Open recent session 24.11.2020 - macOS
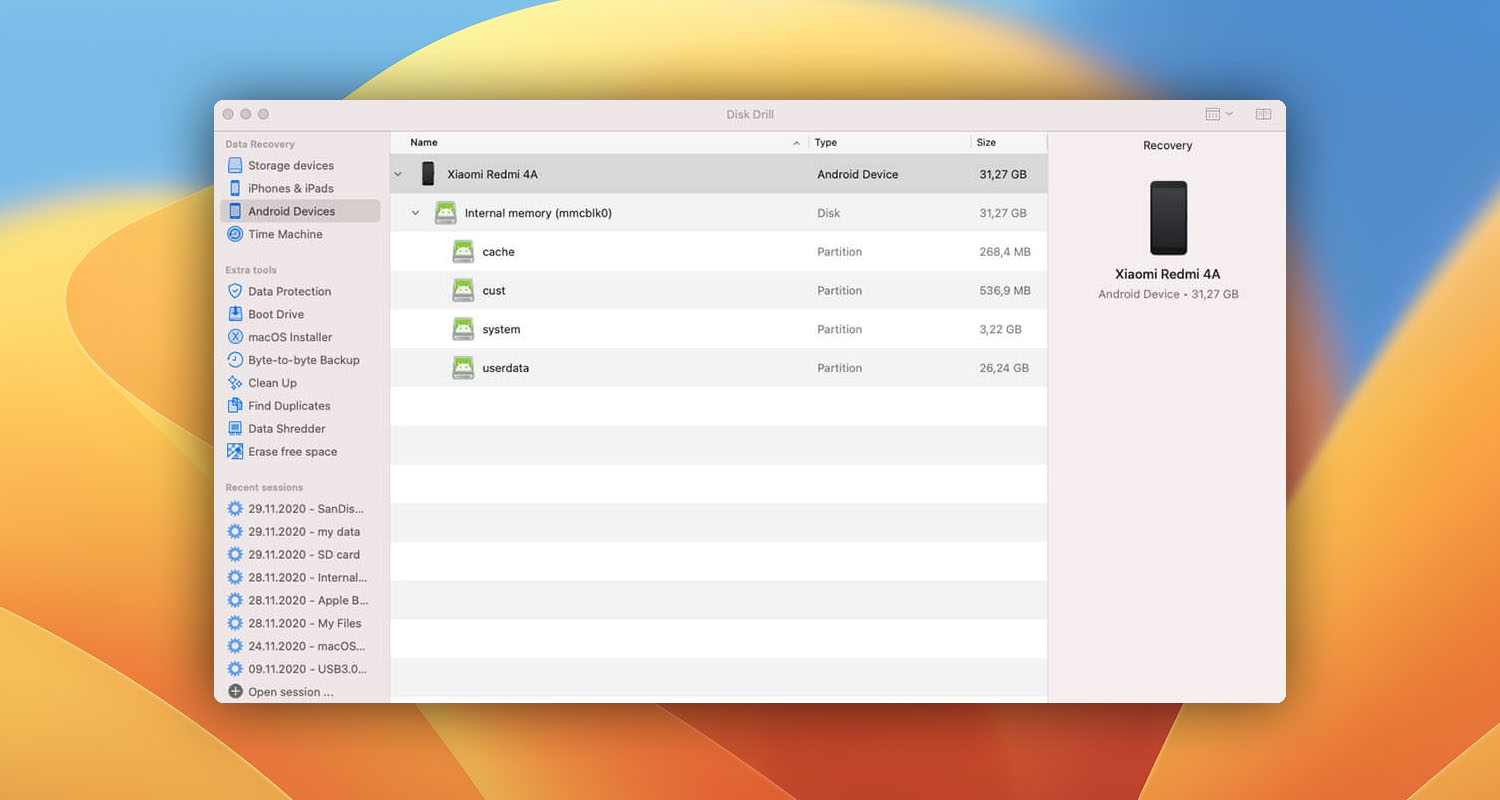 coord(307,647)
